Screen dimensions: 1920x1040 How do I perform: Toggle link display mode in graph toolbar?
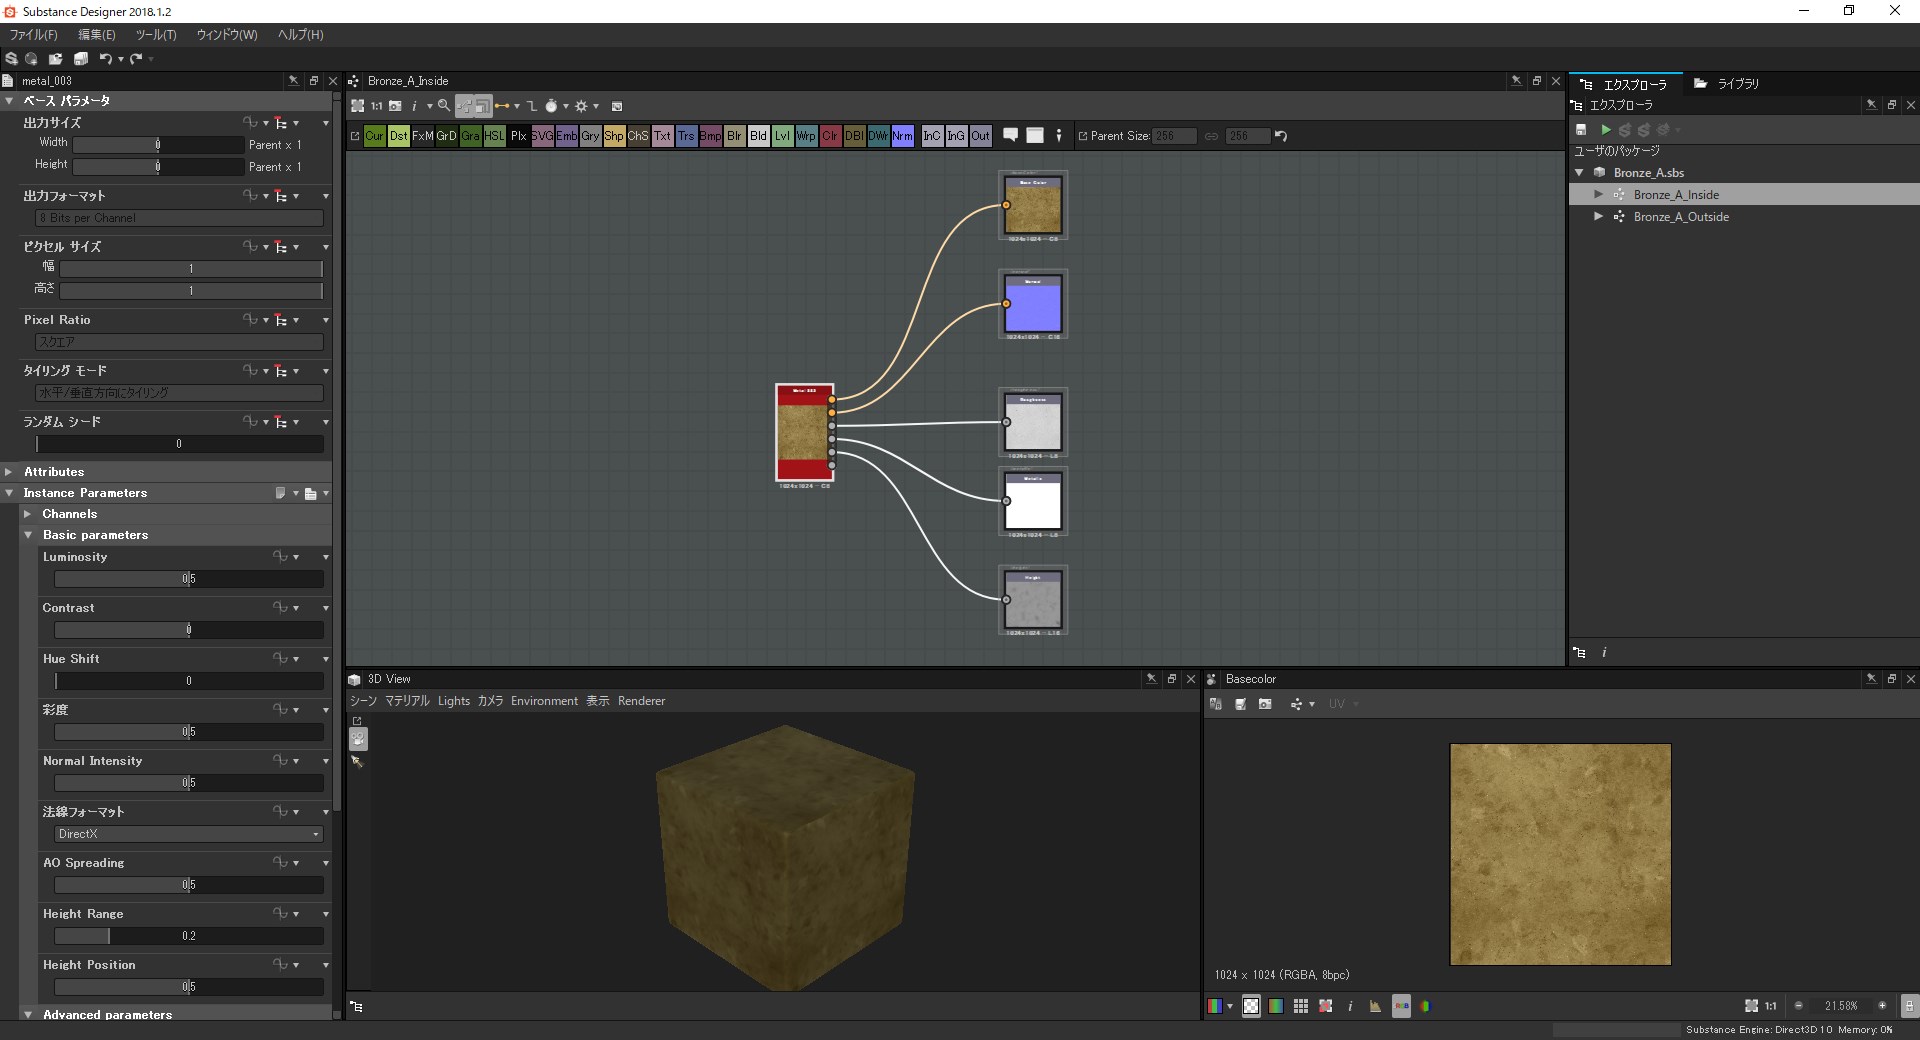(x=502, y=106)
